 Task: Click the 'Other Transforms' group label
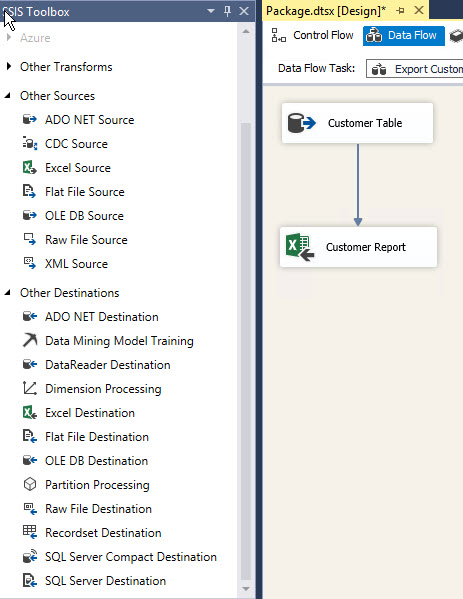(66, 67)
